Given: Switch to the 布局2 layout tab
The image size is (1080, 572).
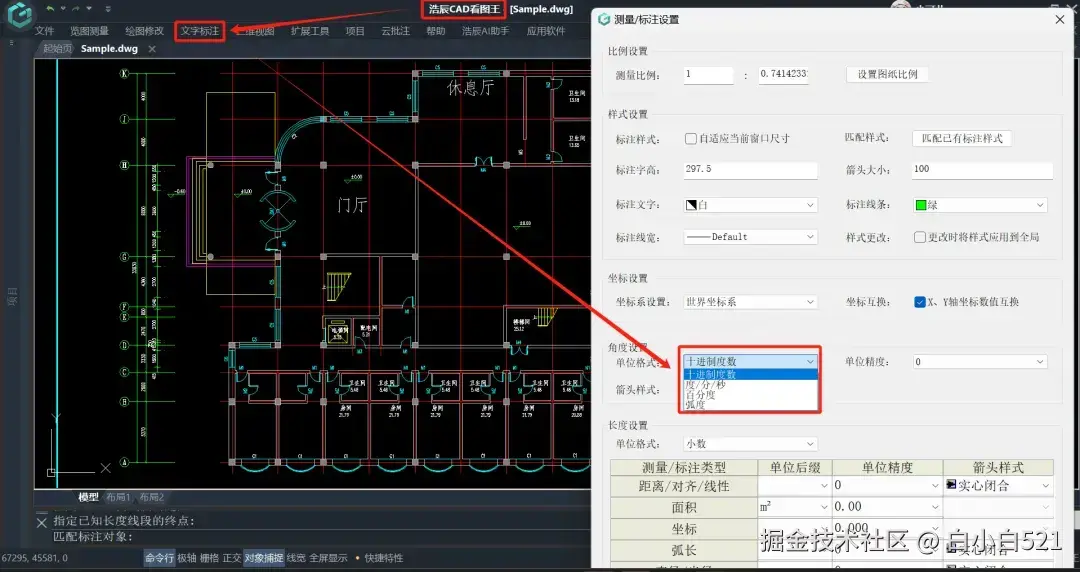Looking at the screenshot, I should (x=152, y=497).
